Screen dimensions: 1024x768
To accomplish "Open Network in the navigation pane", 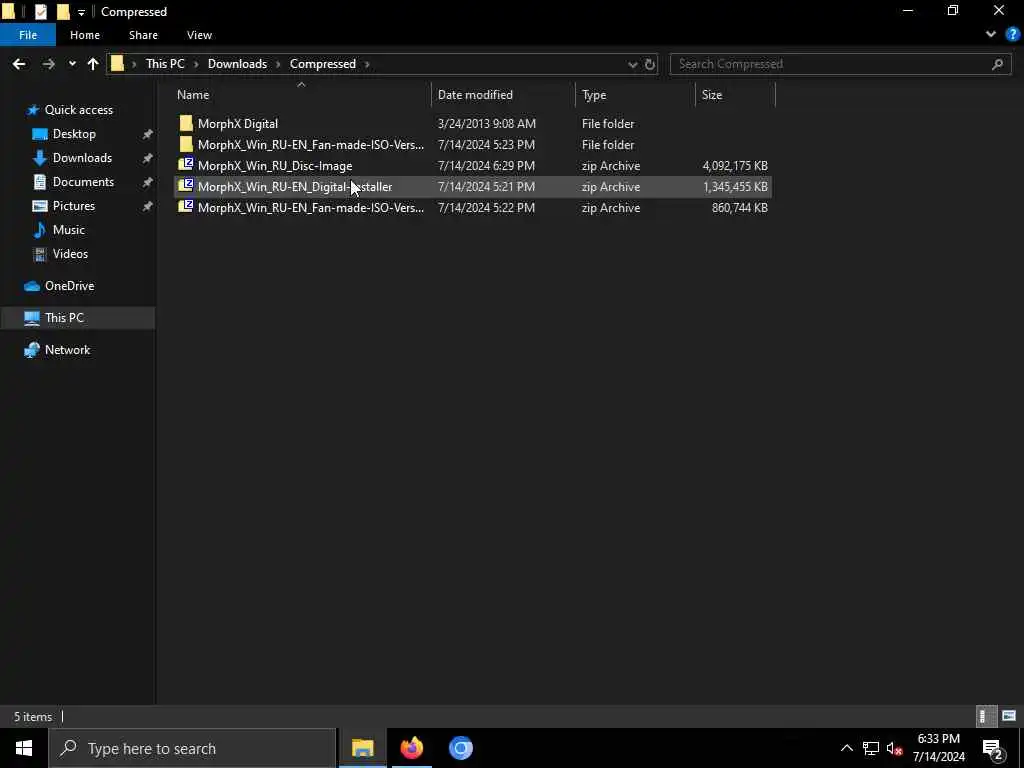I will click(x=67, y=350).
